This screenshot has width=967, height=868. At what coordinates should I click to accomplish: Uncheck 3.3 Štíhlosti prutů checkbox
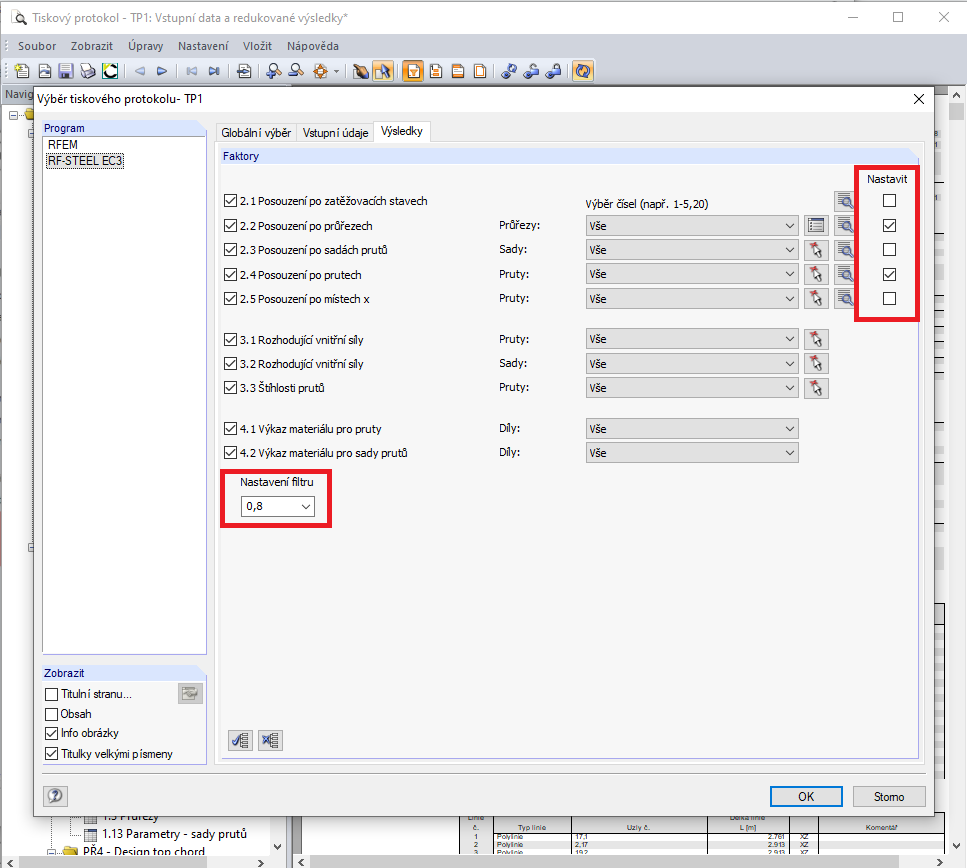231,388
